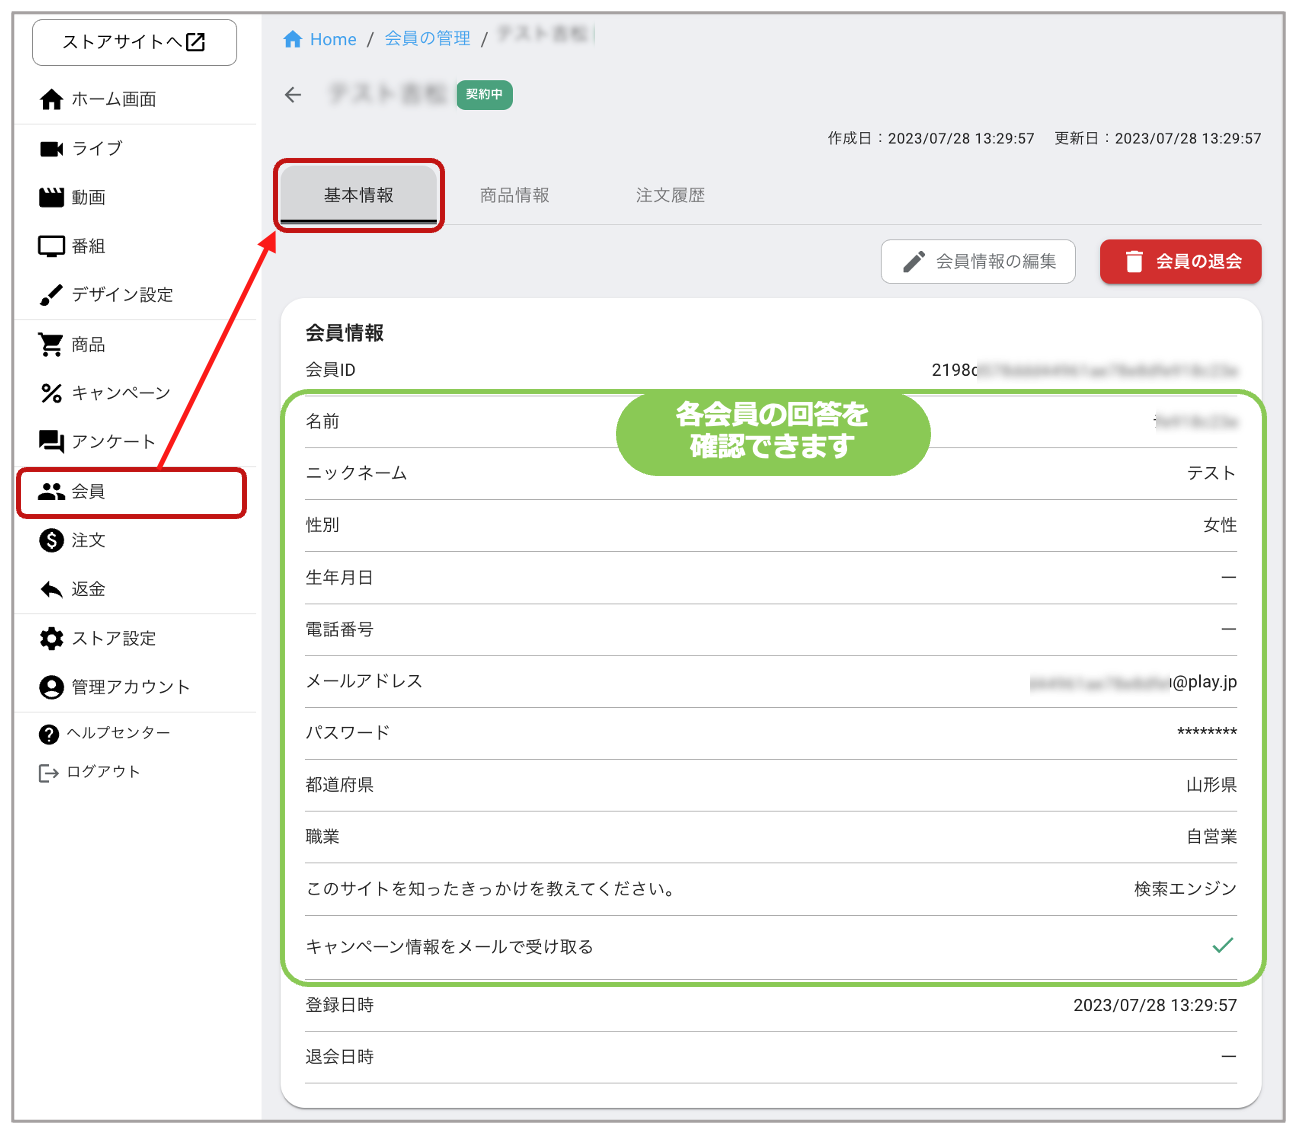Click the red 会員の退会 button
The image size is (1294, 1126).
pyautogui.click(x=1181, y=262)
